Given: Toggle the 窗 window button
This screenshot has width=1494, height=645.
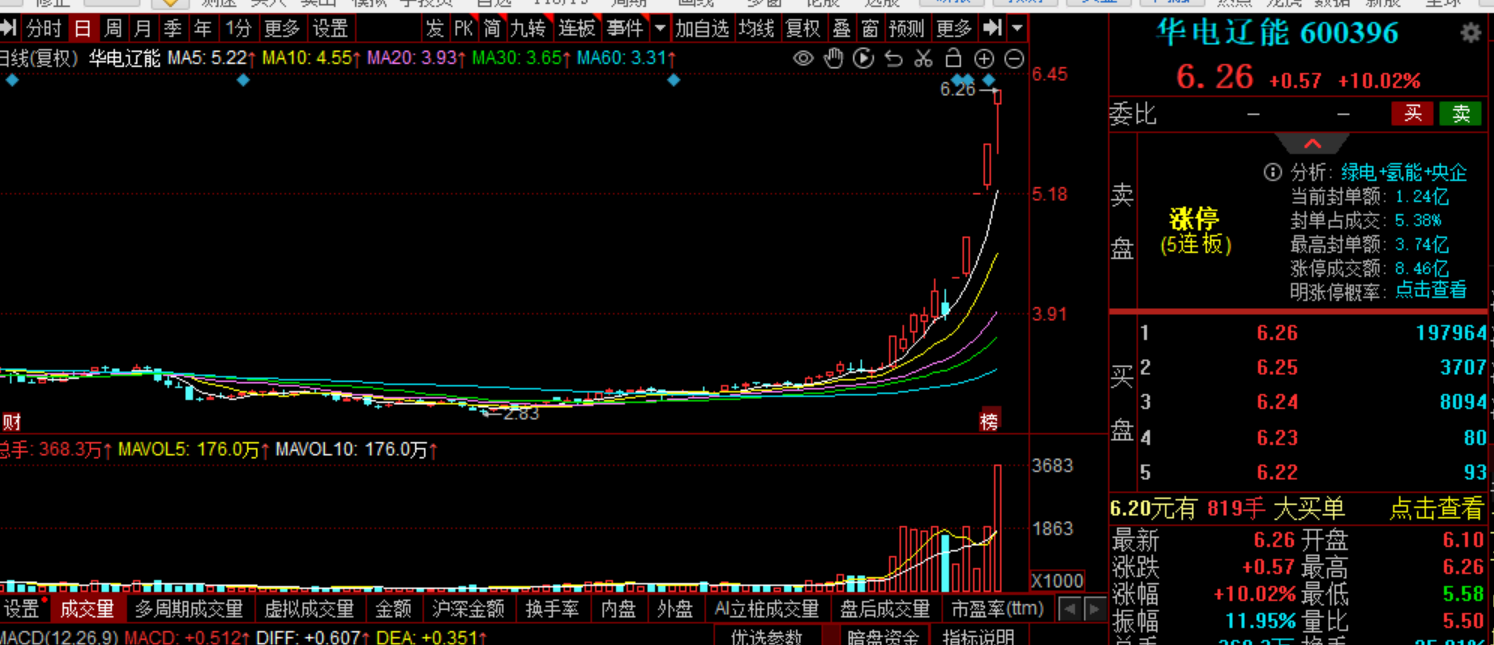Looking at the screenshot, I should (871, 28).
